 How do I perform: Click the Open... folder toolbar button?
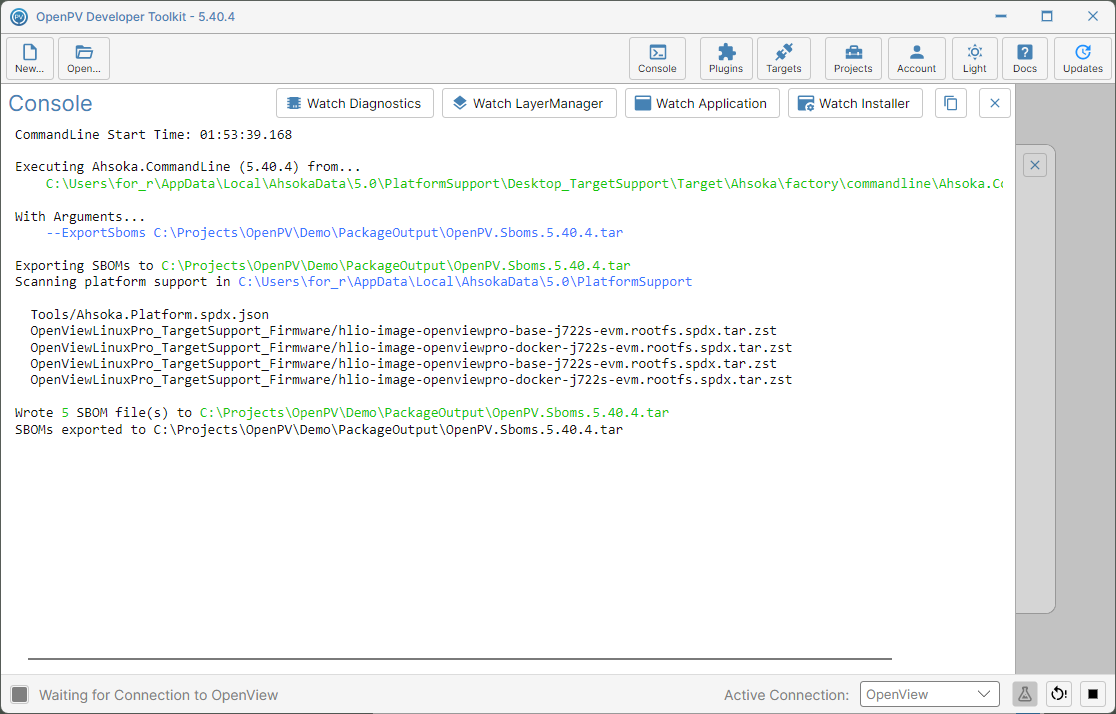pos(84,58)
